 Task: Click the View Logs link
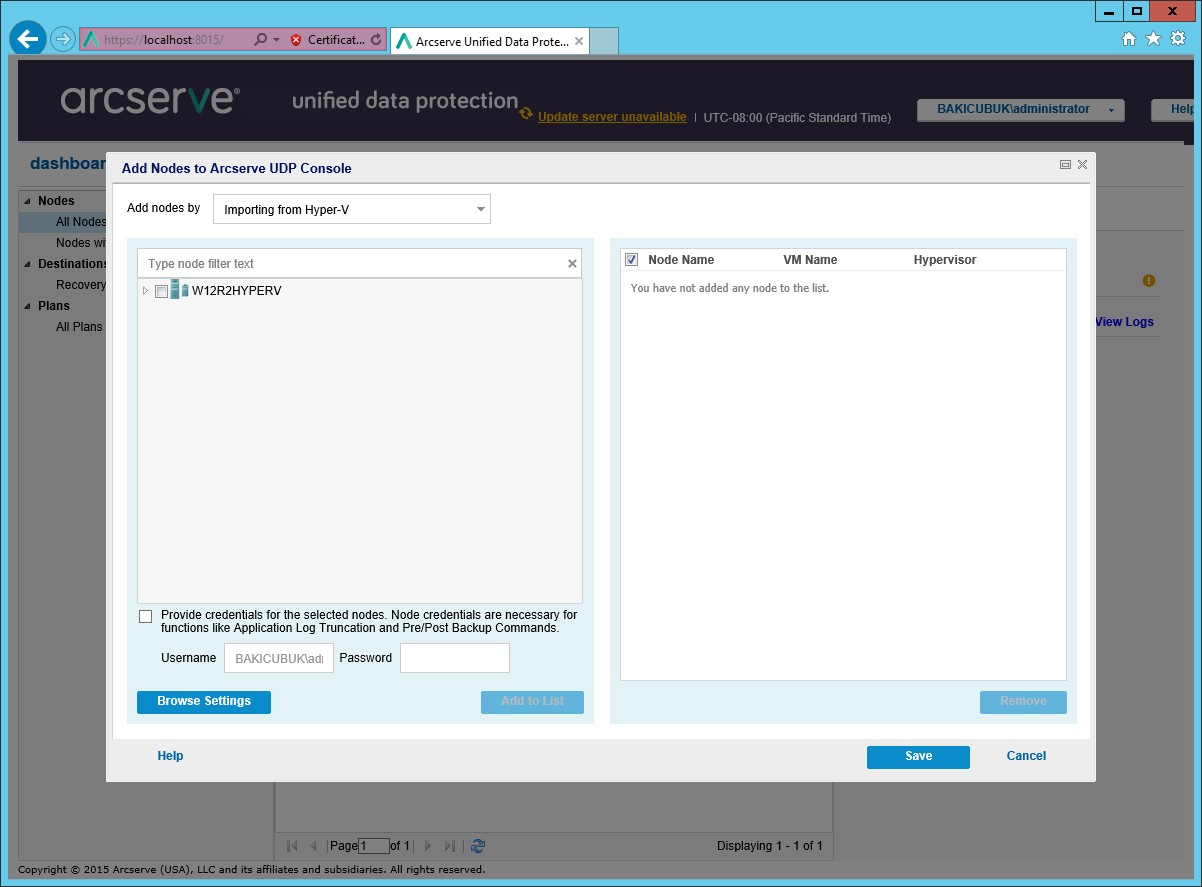(1124, 322)
